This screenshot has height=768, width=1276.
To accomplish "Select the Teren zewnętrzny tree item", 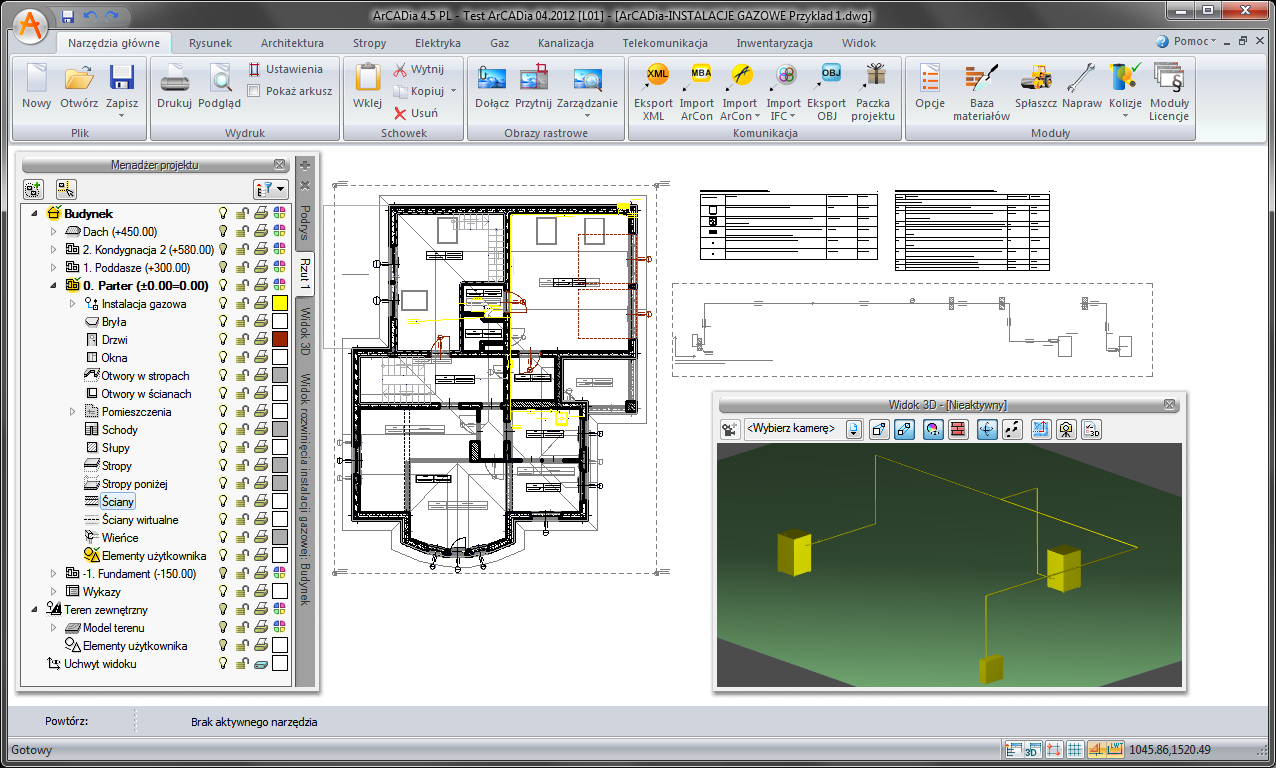I will tap(105, 610).
